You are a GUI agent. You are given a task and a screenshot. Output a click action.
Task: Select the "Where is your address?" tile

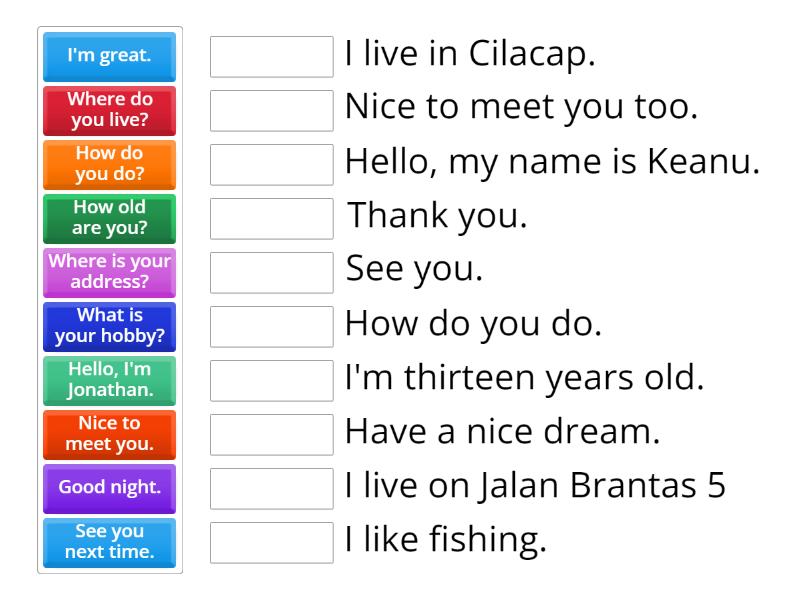(x=109, y=273)
